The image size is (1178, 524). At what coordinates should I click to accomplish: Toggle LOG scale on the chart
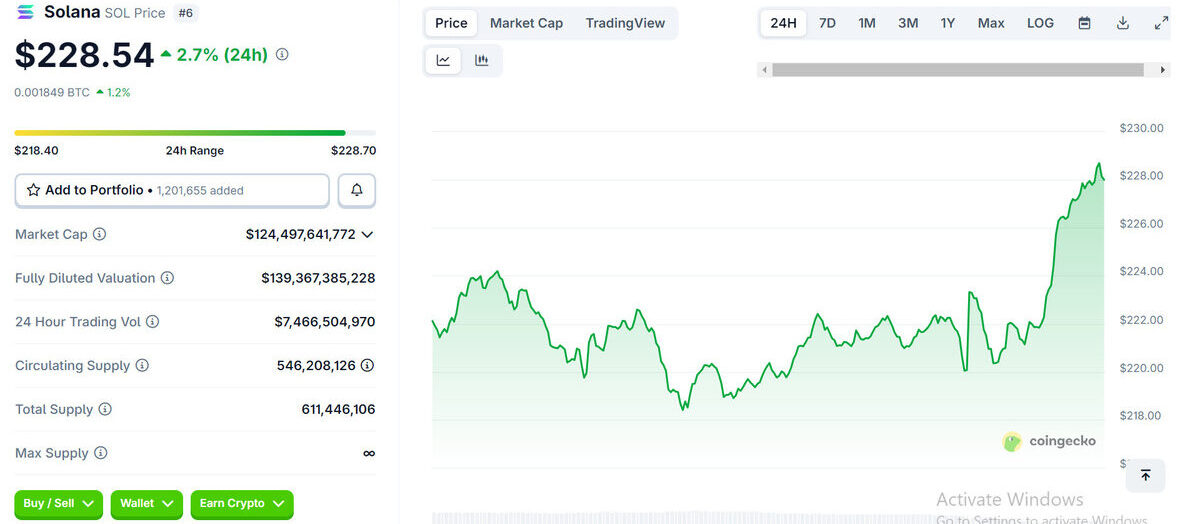click(x=1040, y=23)
